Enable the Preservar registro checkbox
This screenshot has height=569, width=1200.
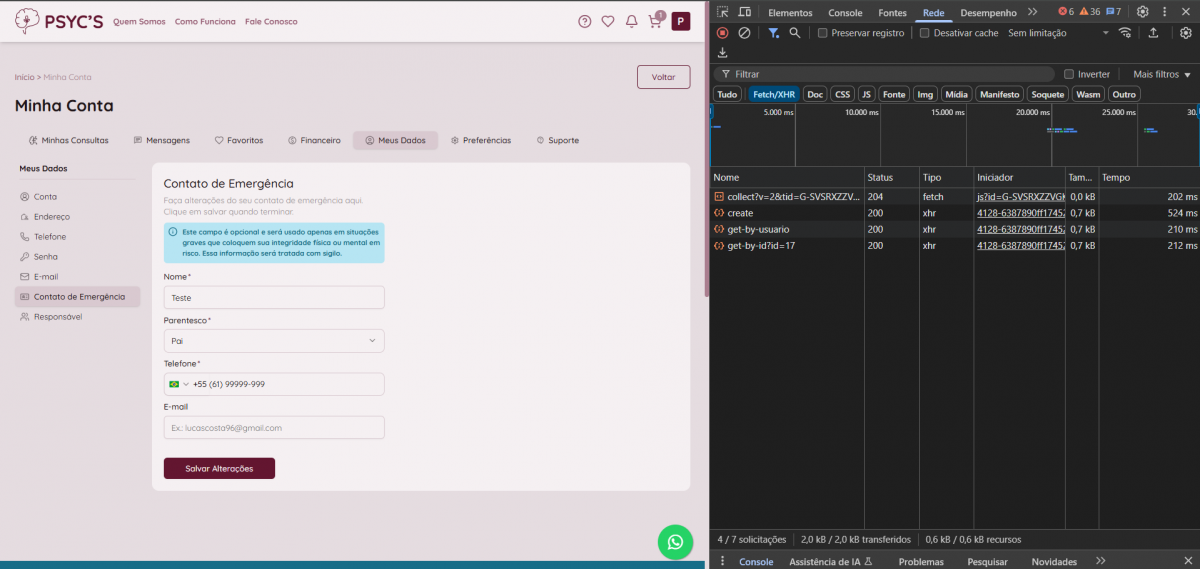[x=823, y=33]
